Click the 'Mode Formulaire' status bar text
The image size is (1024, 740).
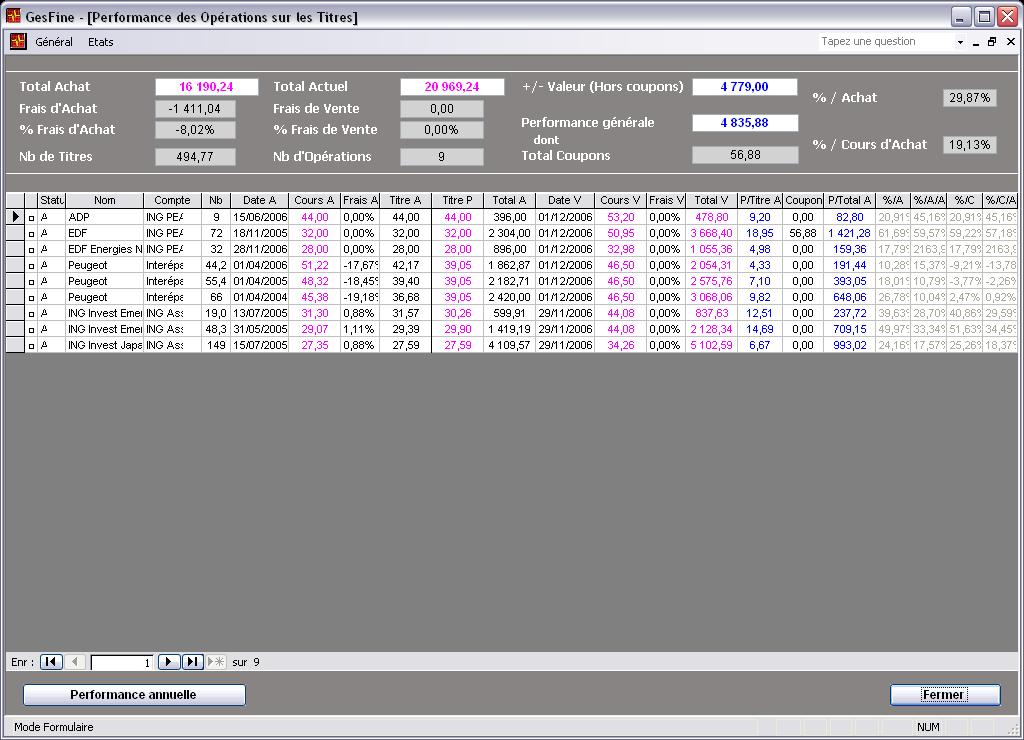click(54, 727)
